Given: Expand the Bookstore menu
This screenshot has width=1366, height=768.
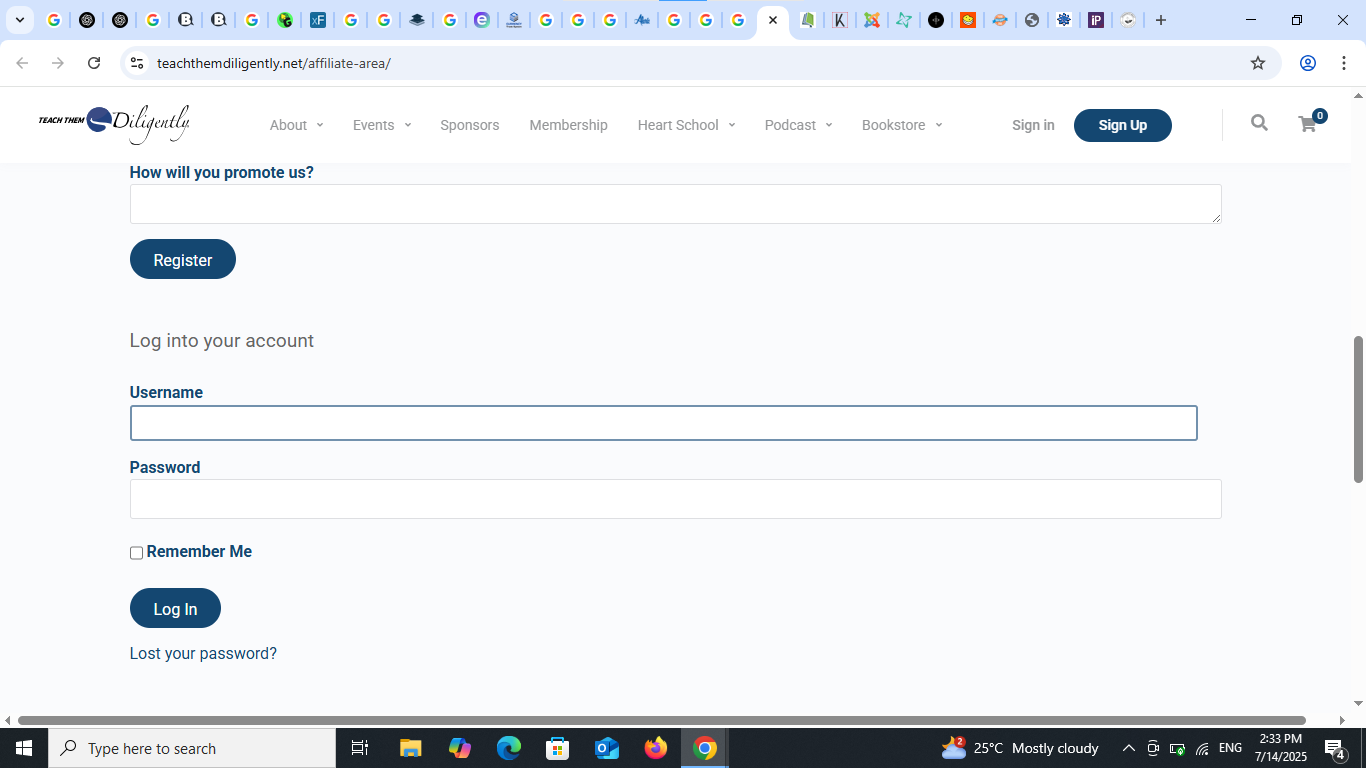Looking at the screenshot, I should tap(902, 125).
